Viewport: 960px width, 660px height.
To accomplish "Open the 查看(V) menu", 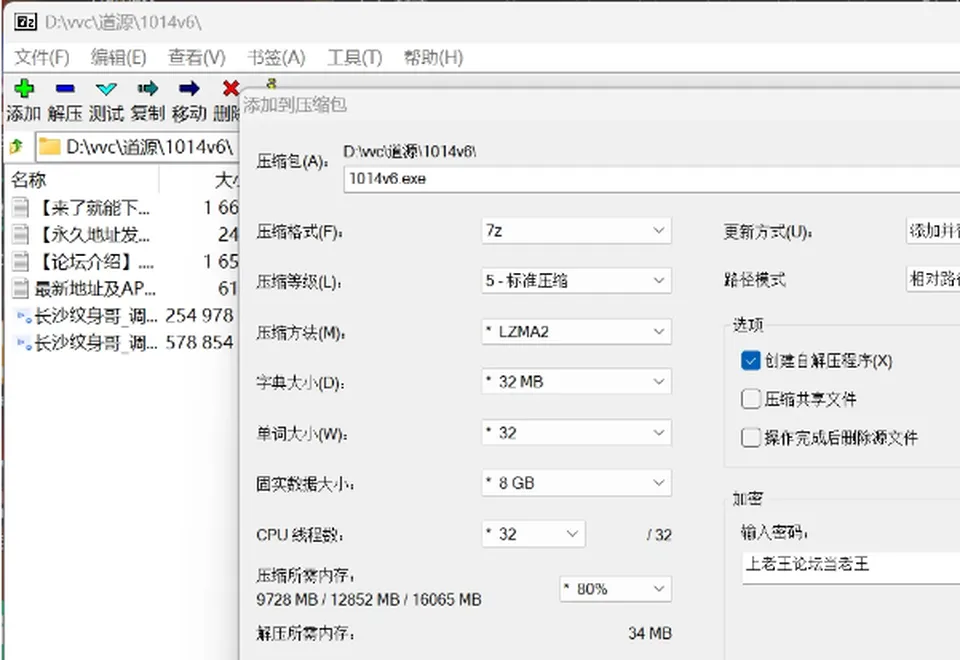I will coord(197,58).
